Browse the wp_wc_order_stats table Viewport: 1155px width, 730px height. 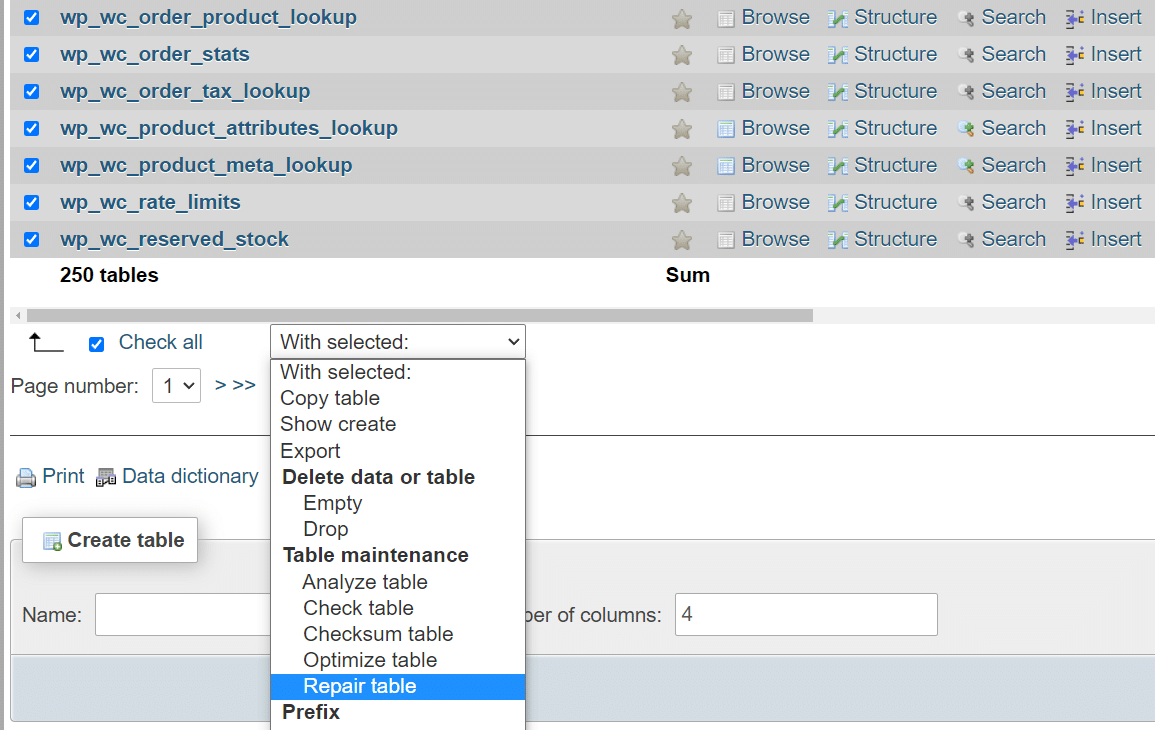click(775, 54)
